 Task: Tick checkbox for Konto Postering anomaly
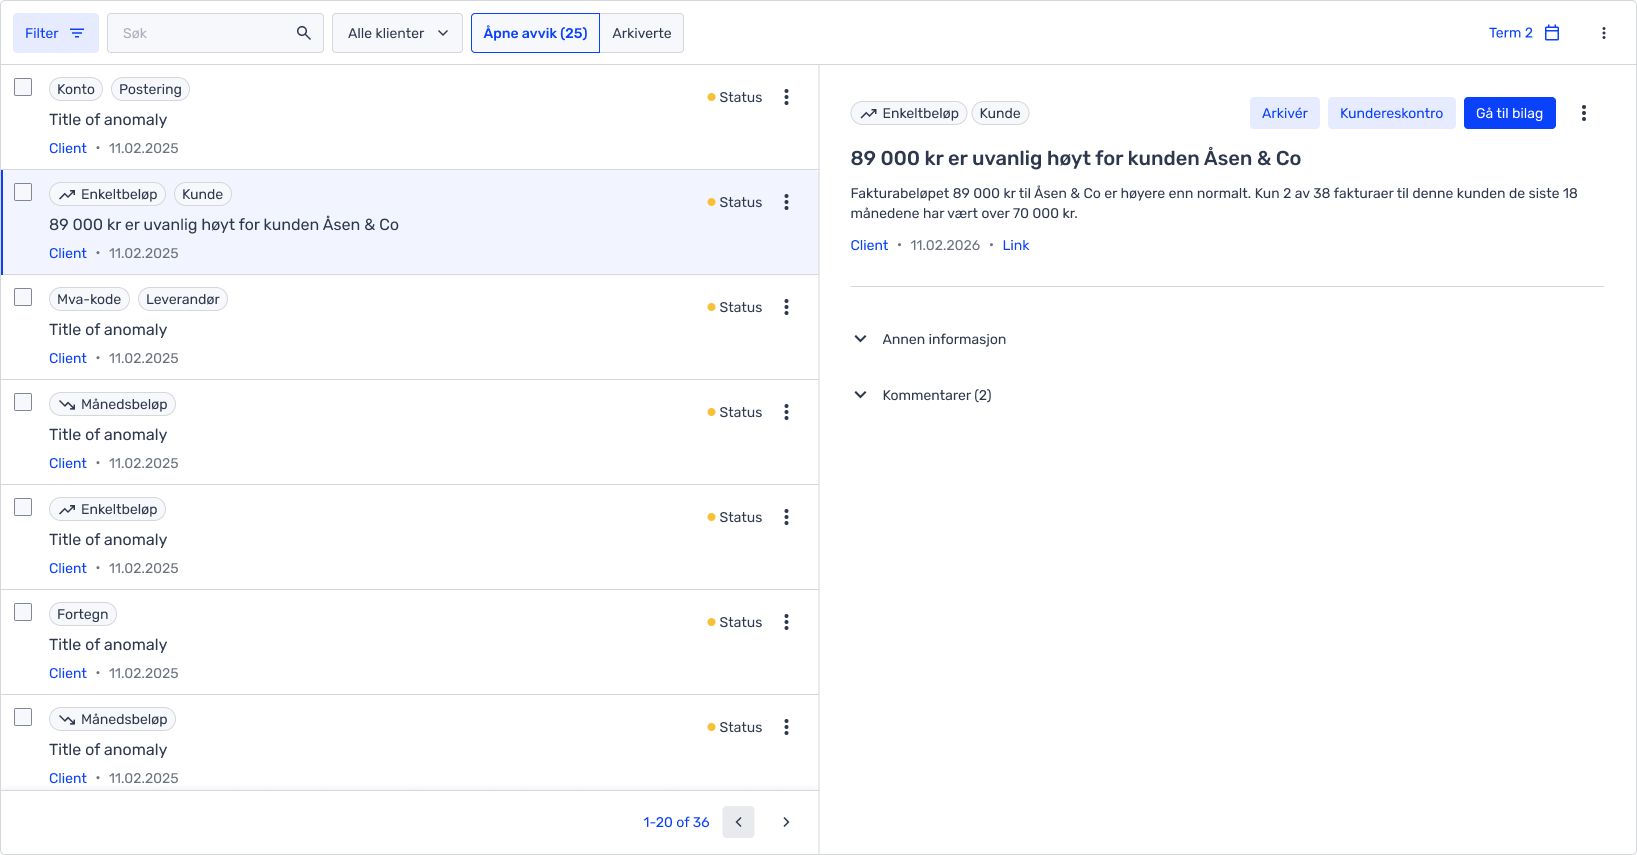pos(23,87)
